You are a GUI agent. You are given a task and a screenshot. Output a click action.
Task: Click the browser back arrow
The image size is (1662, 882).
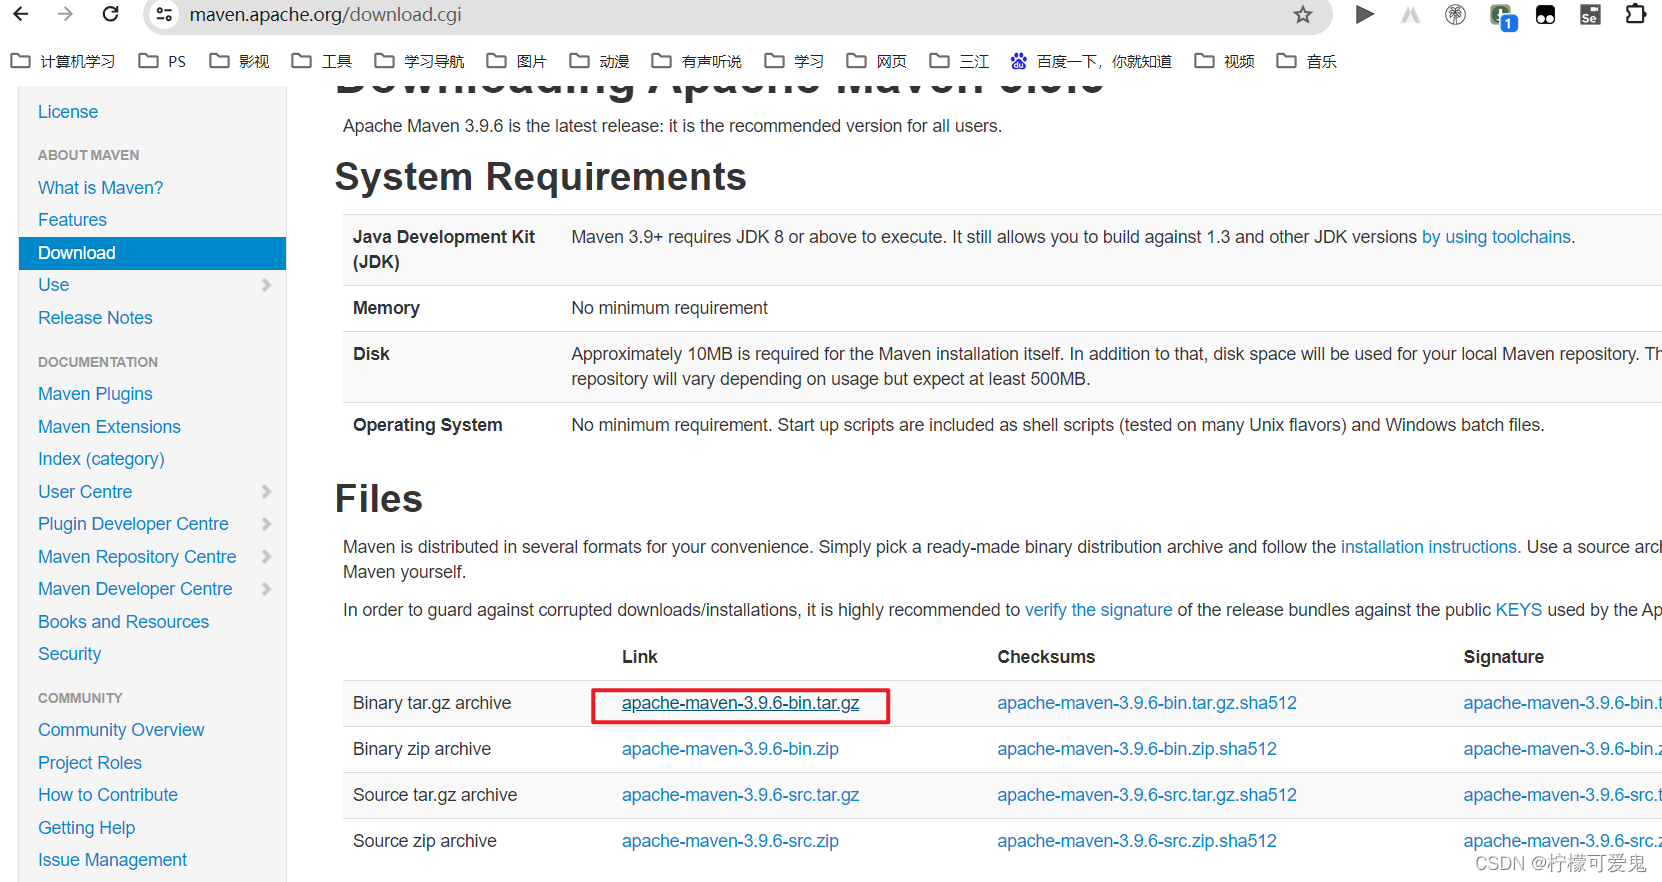click(x=20, y=14)
